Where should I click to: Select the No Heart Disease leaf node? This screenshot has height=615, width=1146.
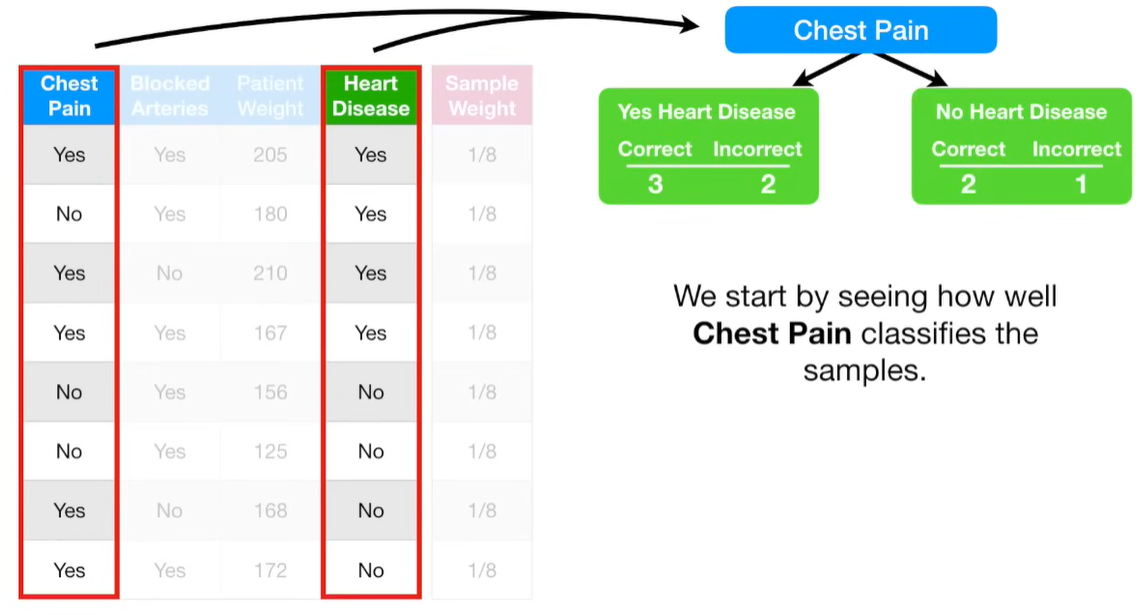[x=1021, y=112]
